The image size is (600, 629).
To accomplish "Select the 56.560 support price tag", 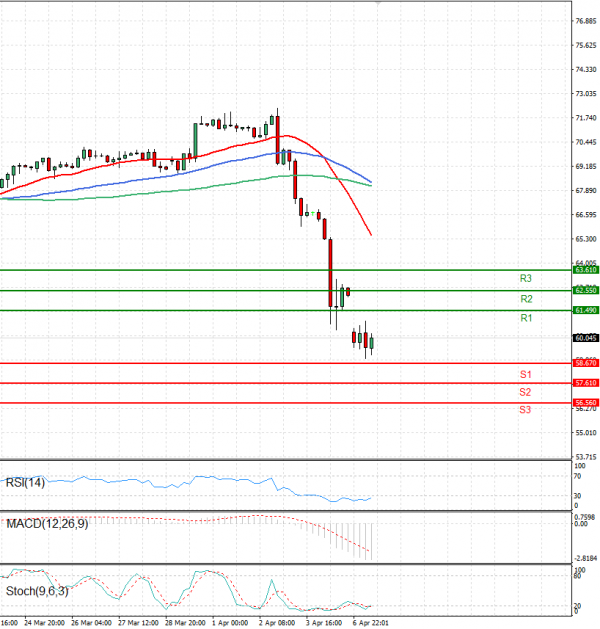I will point(586,403).
